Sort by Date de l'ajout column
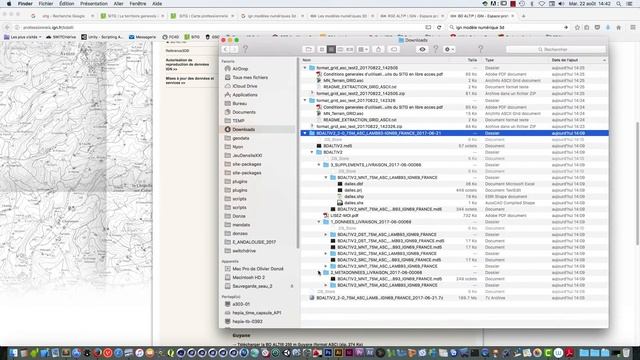This screenshot has height=360, width=640. tap(564, 60)
